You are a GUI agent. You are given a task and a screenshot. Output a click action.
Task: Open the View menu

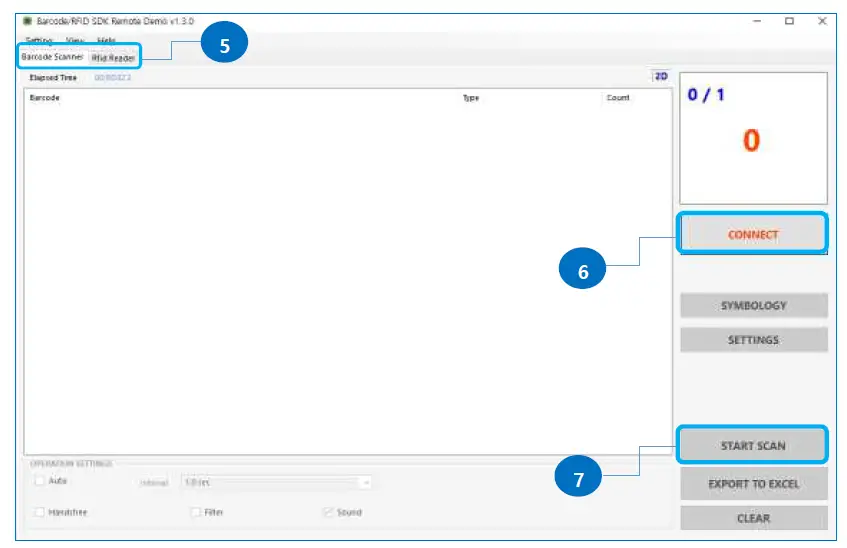point(75,40)
